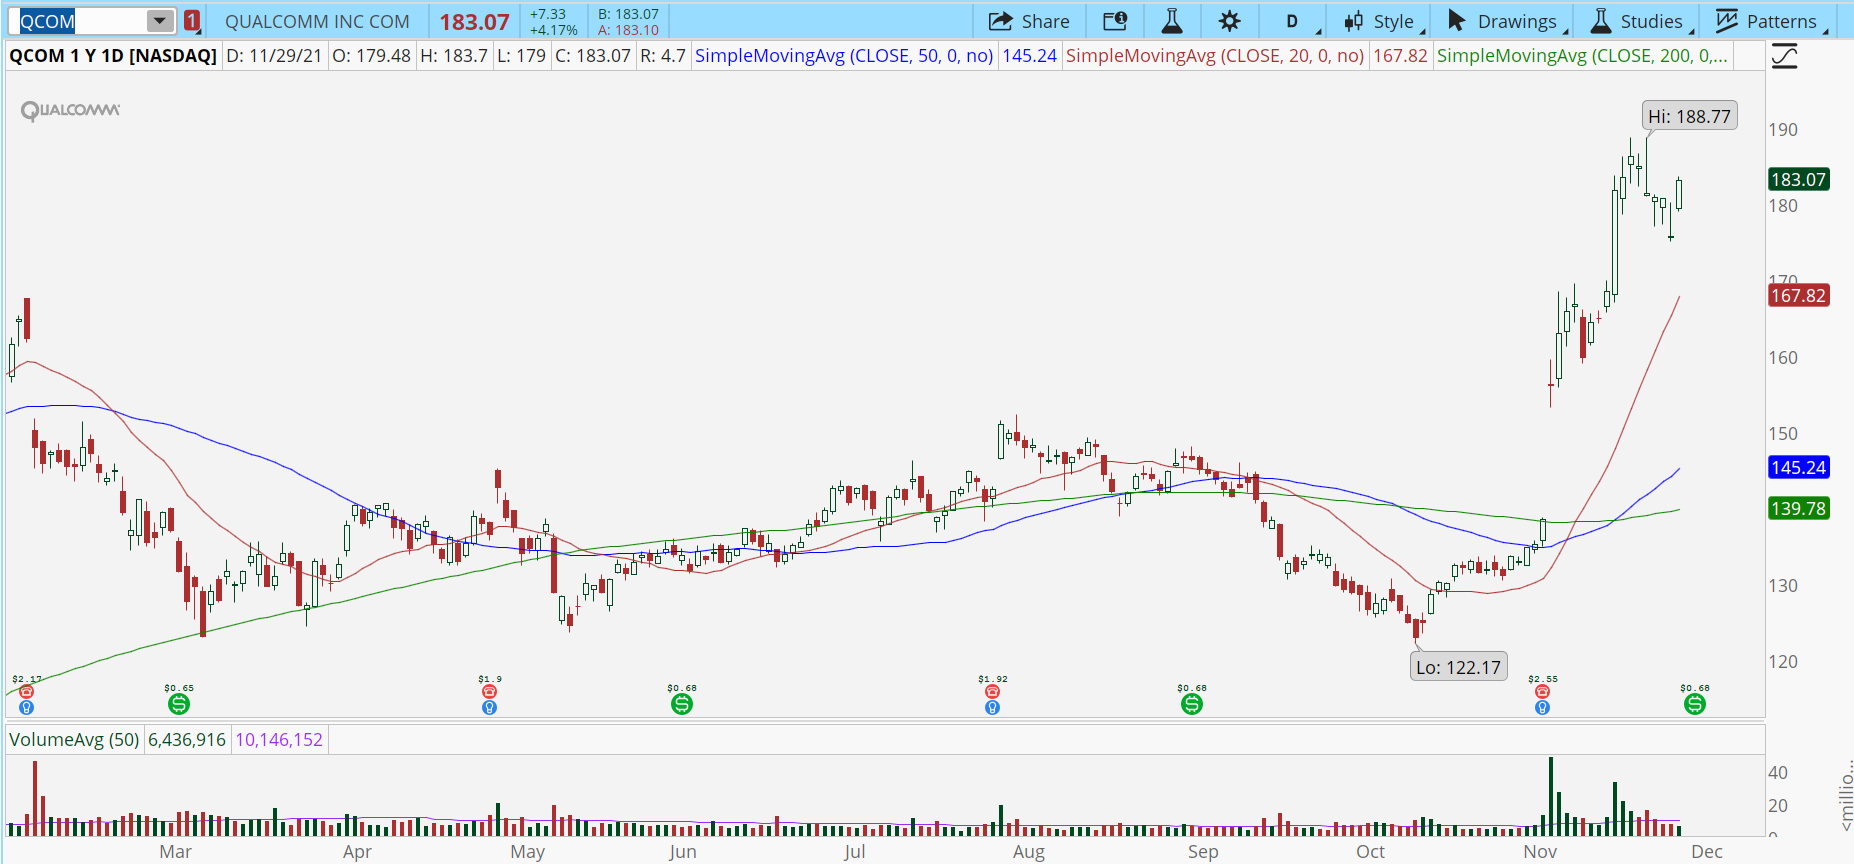Click the Dec label on time axis
Image resolution: width=1854 pixels, height=864 pixels.
click(x=1707, y=851)
